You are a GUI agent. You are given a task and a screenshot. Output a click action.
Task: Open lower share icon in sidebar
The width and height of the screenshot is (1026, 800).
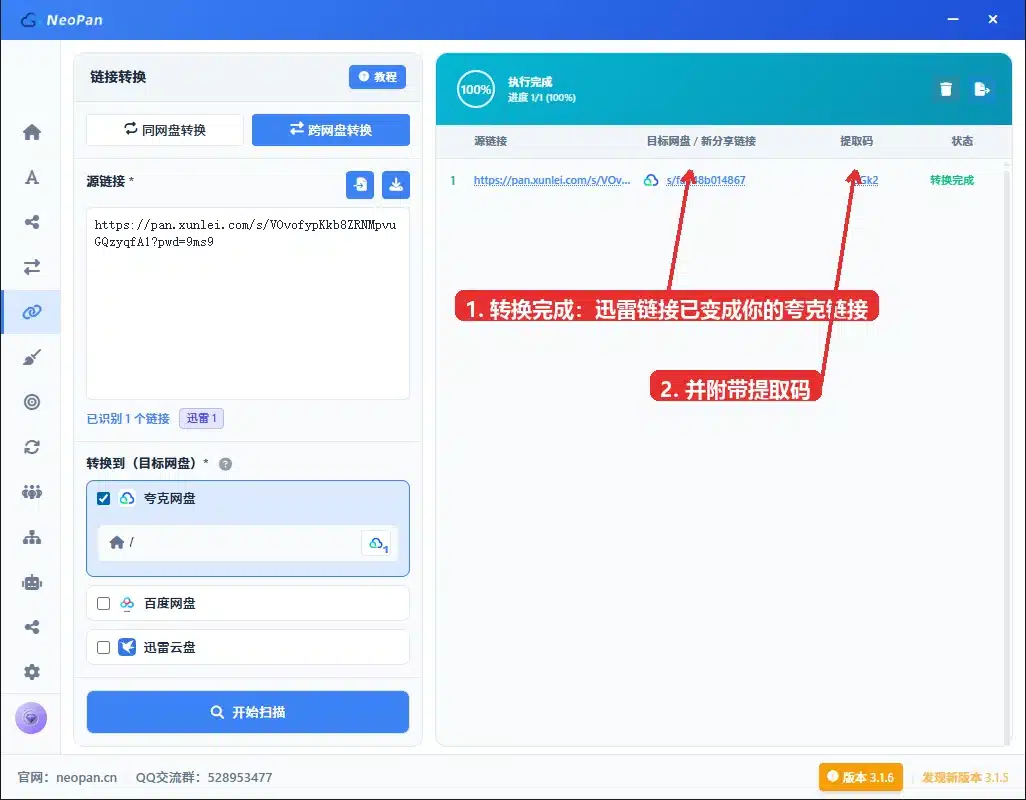coord(31,627)
